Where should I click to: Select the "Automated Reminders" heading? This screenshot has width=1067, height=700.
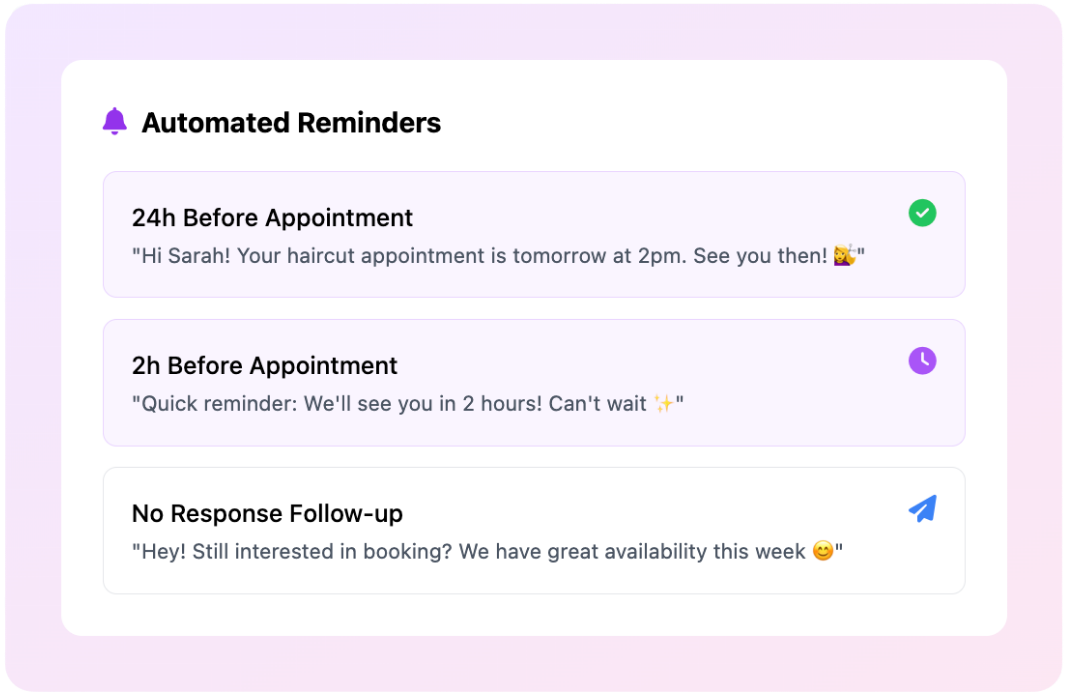(291, 123)
